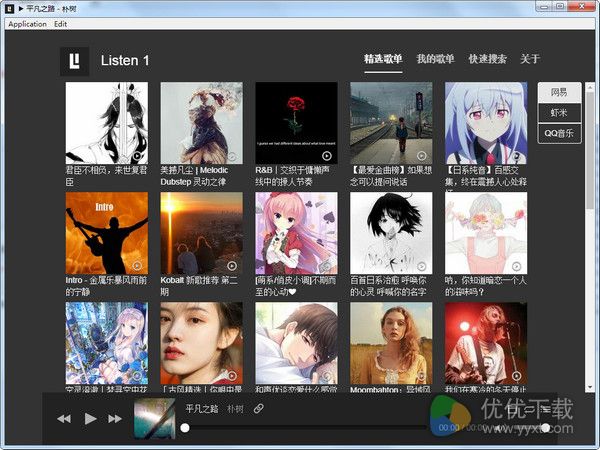Open R&B rose playlist thumbnail
This screenshot has height=450, width=600.
[297, 123]
